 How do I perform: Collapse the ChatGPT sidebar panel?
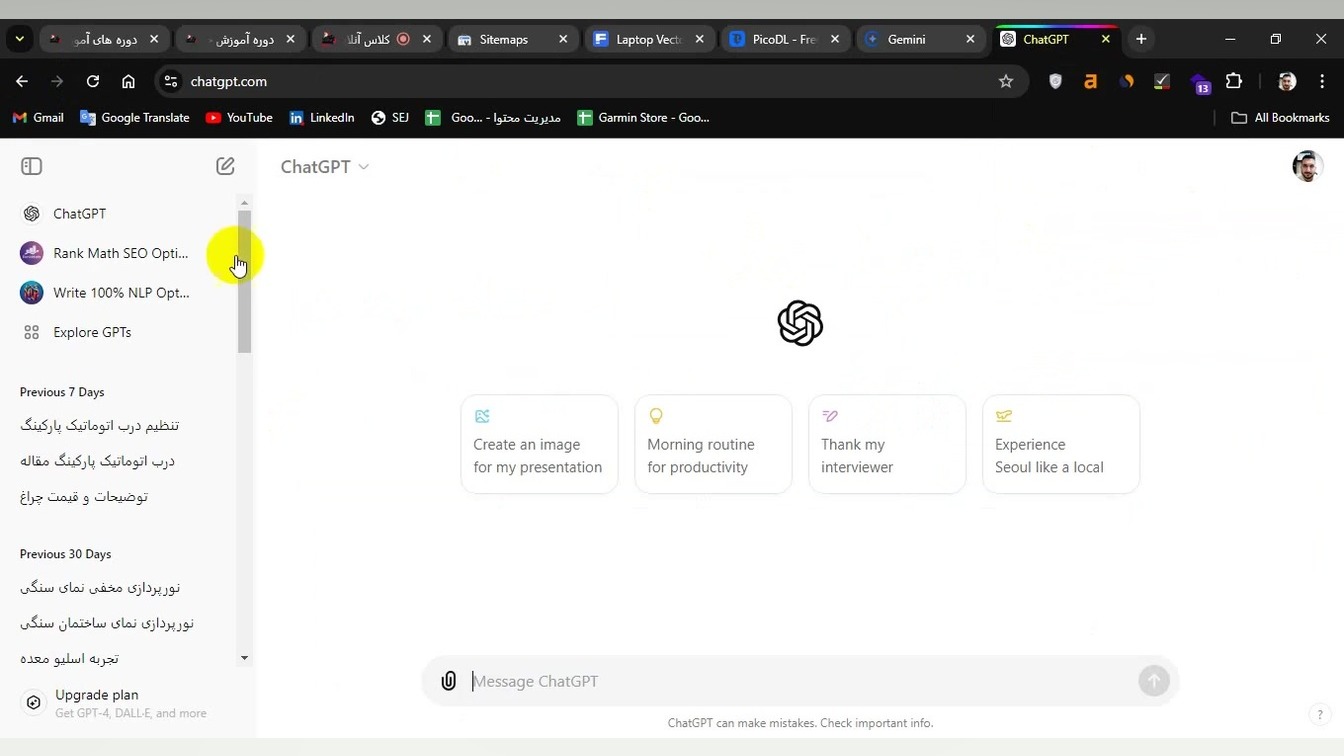coord(31,166)
